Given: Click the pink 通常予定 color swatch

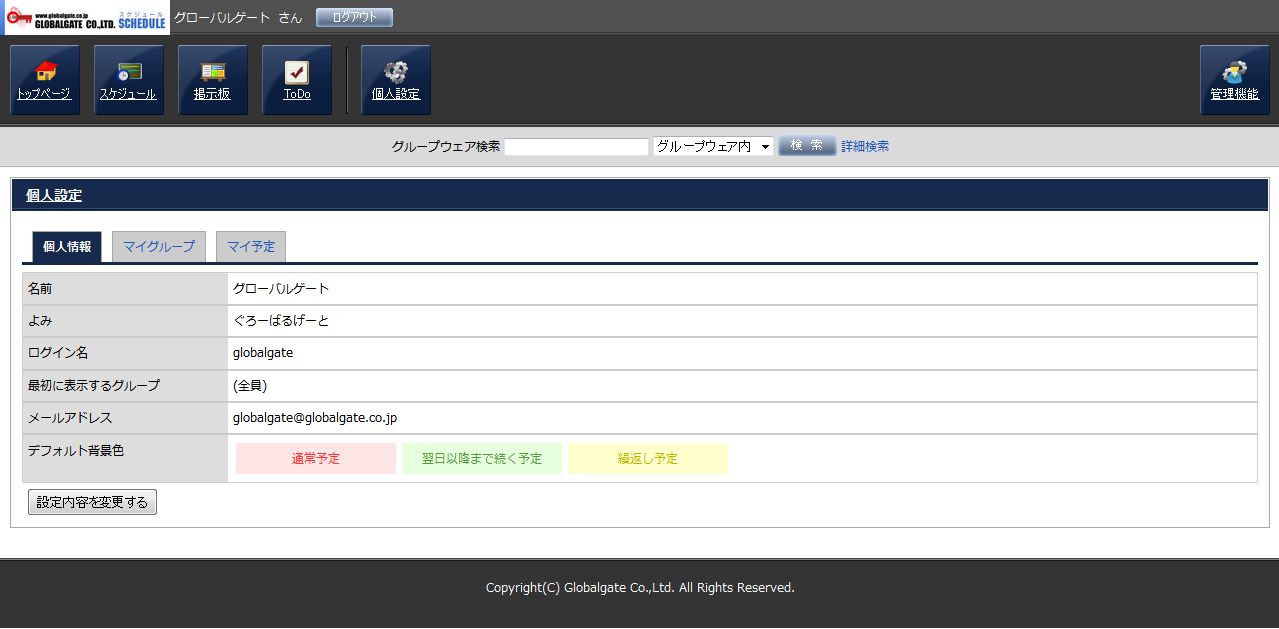Looking at the screenshot, I should 316,458.
